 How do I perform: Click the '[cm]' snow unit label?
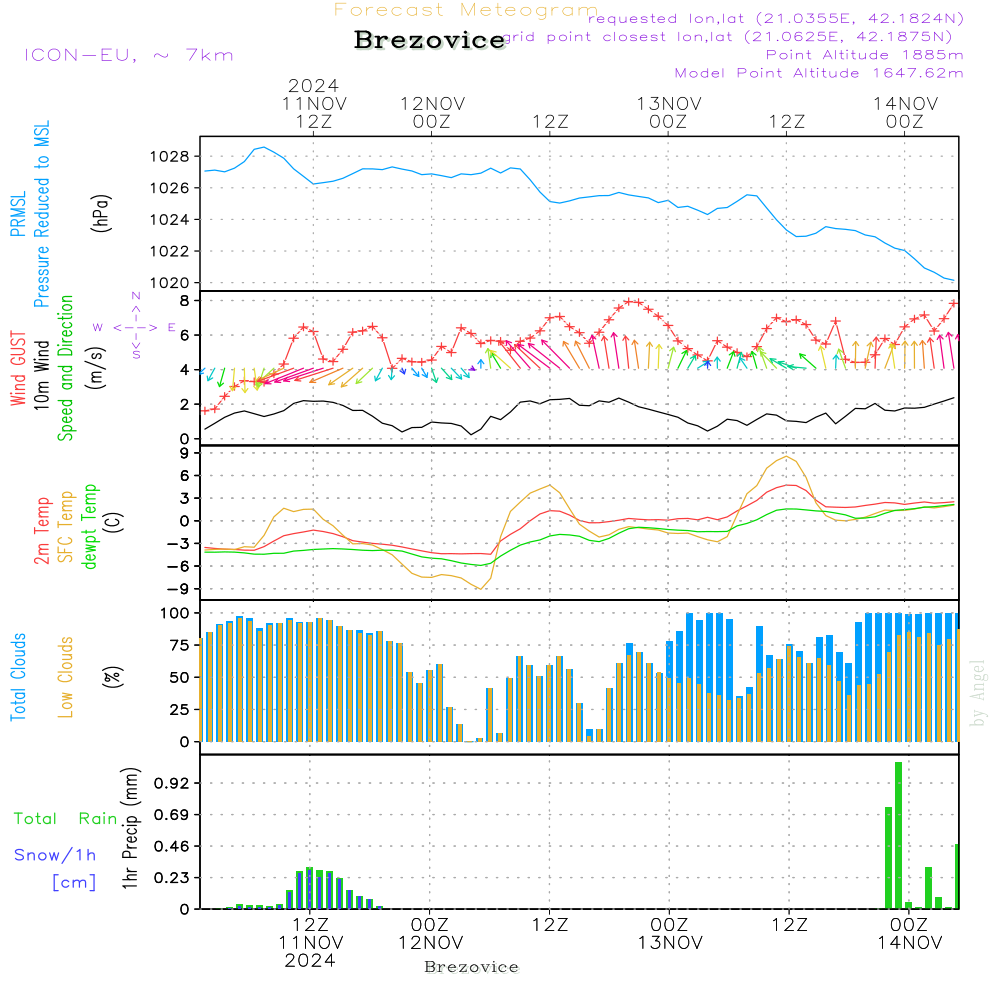coord(74,882)
